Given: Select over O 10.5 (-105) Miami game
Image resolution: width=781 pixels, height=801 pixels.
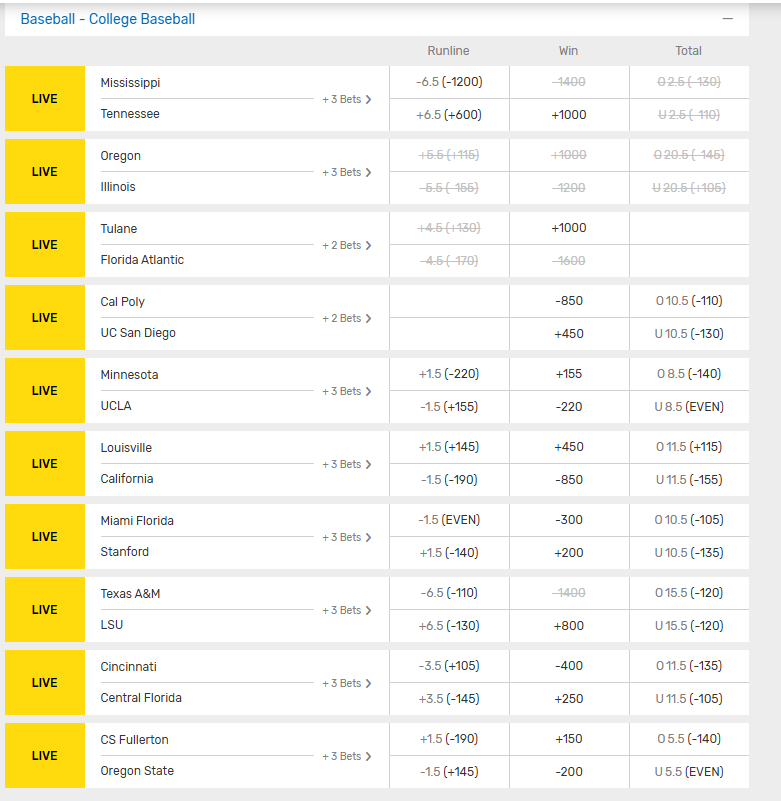Looking at the screenshot, I should pos(689,520).
